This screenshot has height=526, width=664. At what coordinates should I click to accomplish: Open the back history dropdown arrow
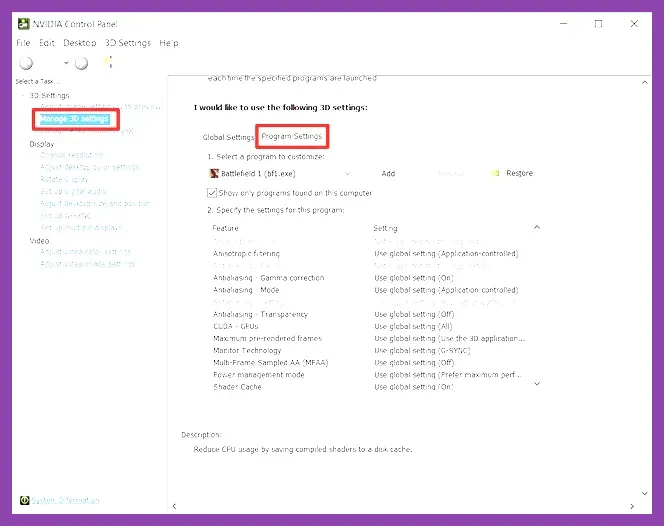66,63
